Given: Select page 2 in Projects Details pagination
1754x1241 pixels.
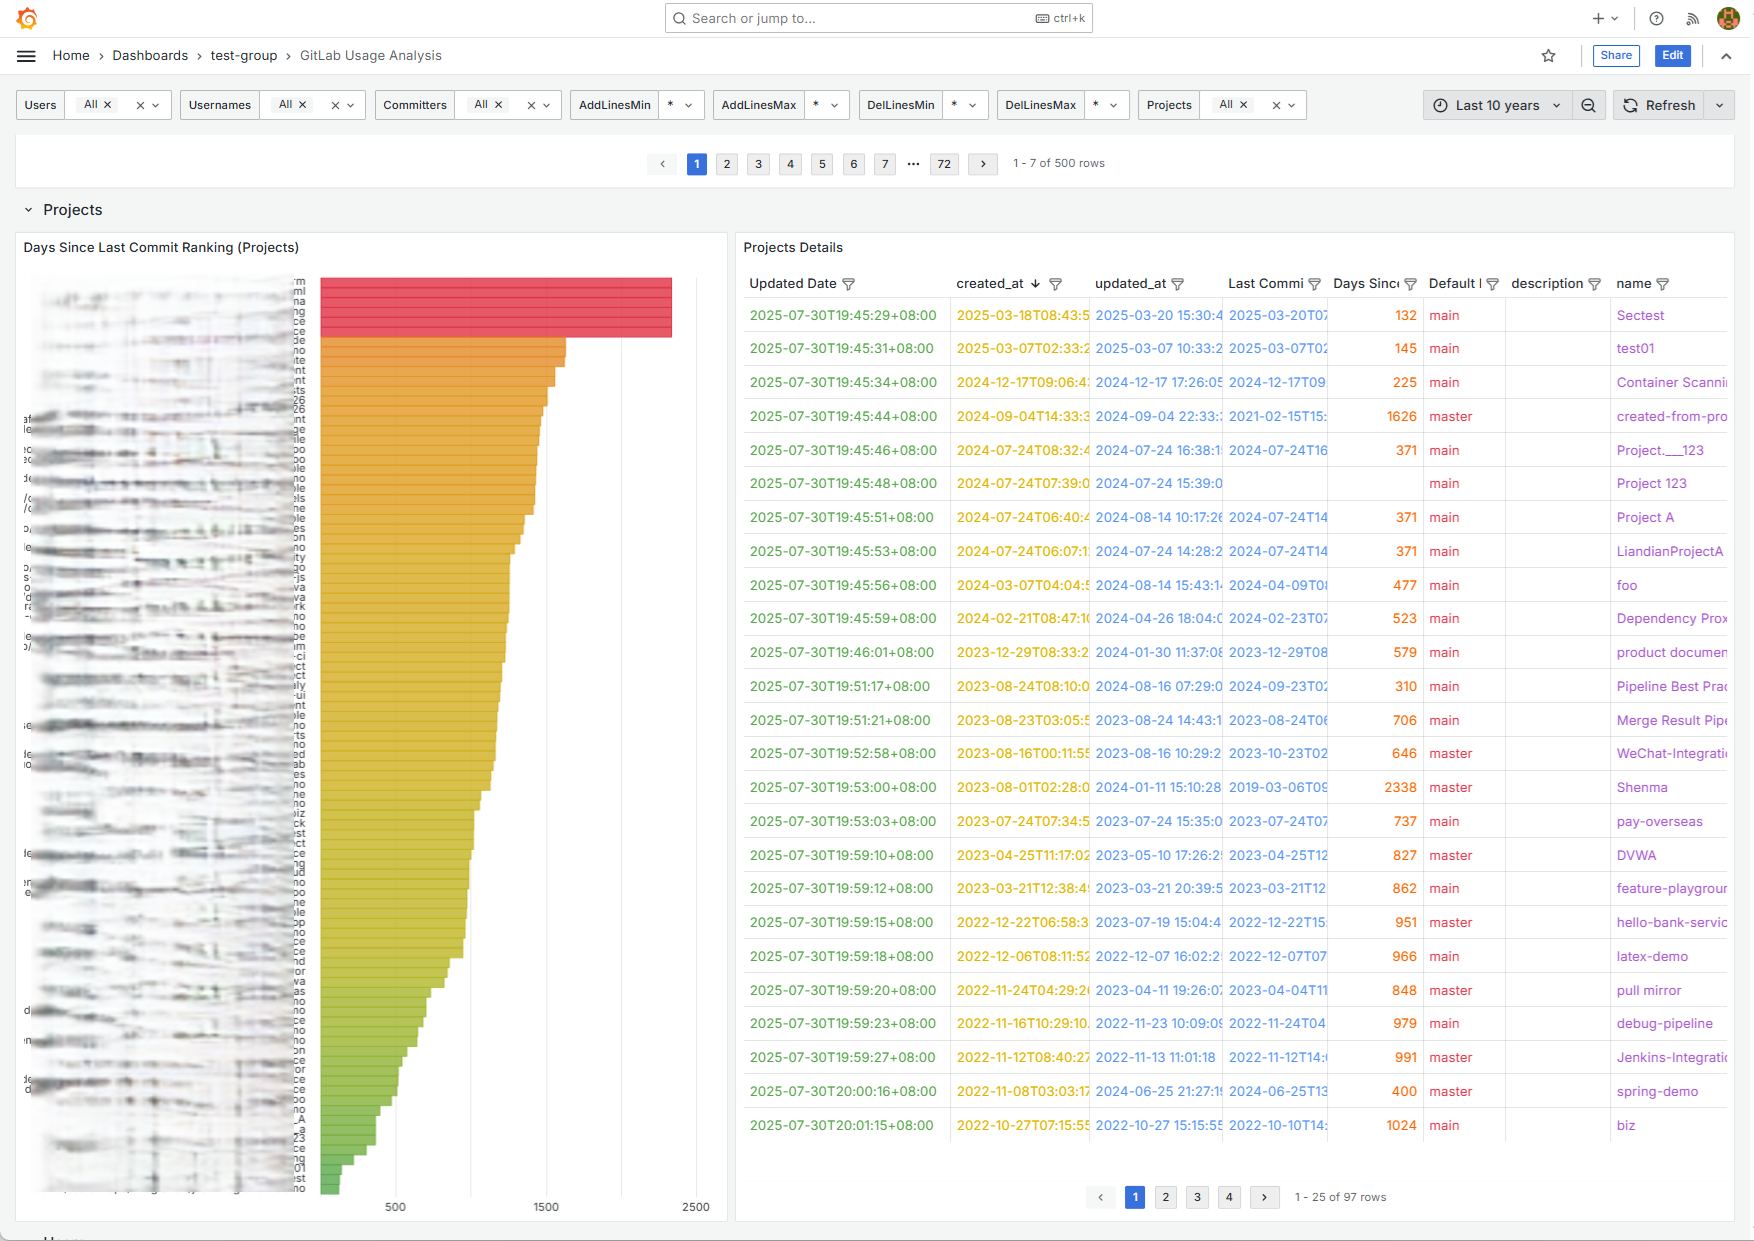Looking at the screenshot, I should pos(1165,1197).
